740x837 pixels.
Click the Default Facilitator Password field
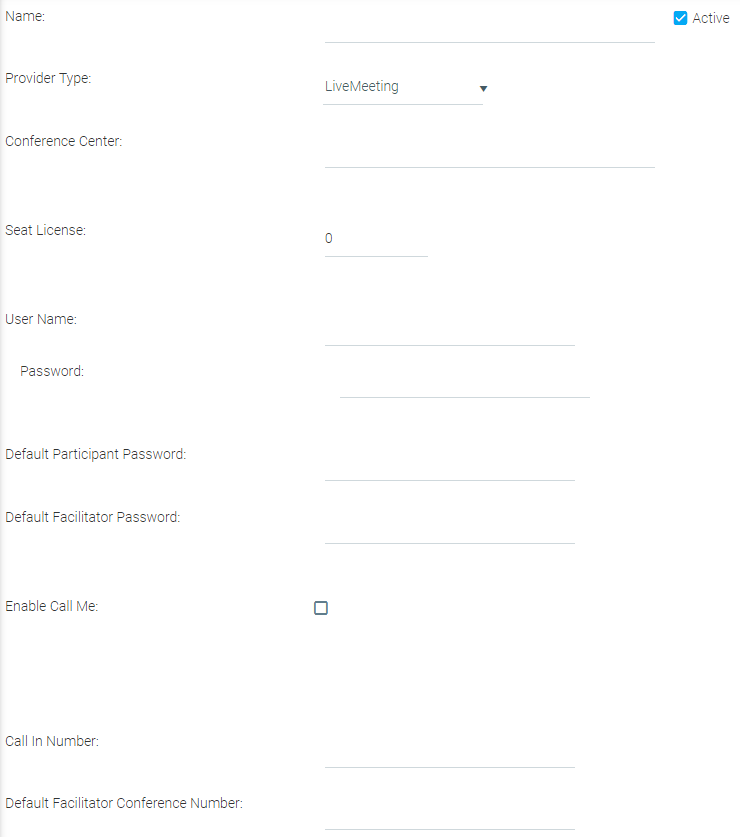(x=449, y=530)
